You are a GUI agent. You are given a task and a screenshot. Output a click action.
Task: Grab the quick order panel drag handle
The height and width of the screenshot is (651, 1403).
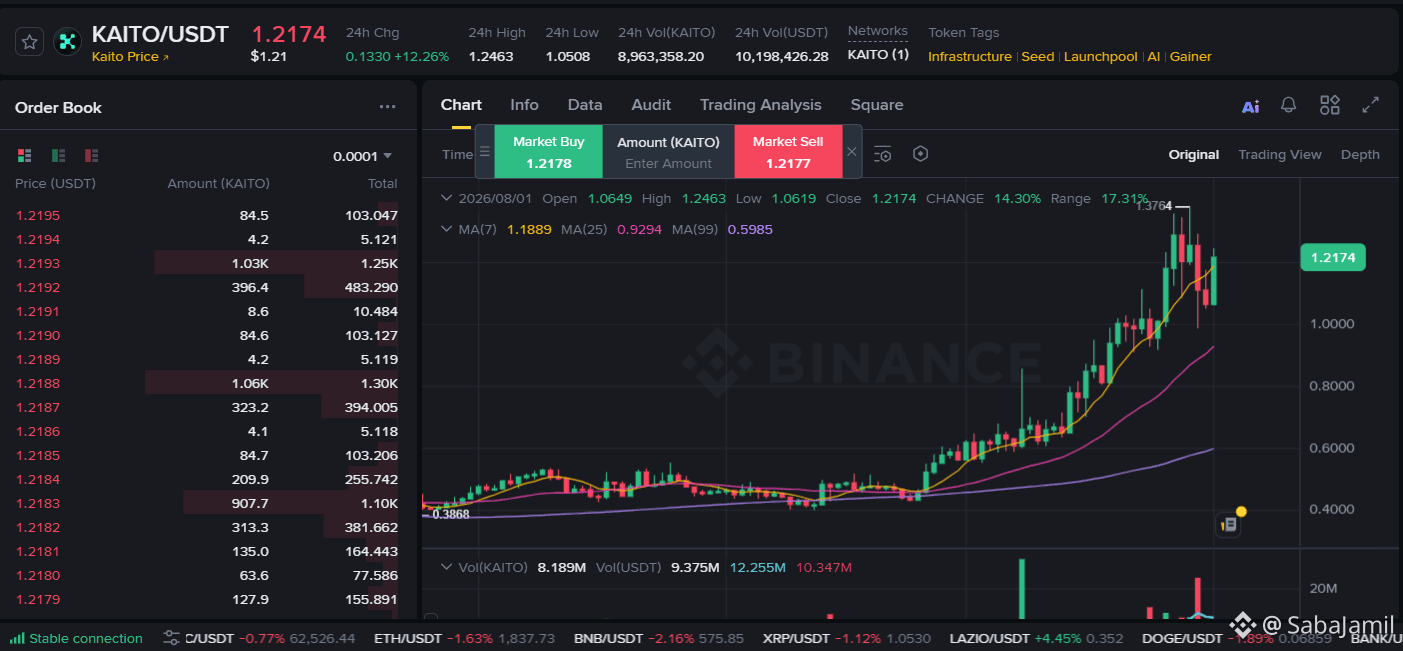pyautogui.click(x=485, y=152)
